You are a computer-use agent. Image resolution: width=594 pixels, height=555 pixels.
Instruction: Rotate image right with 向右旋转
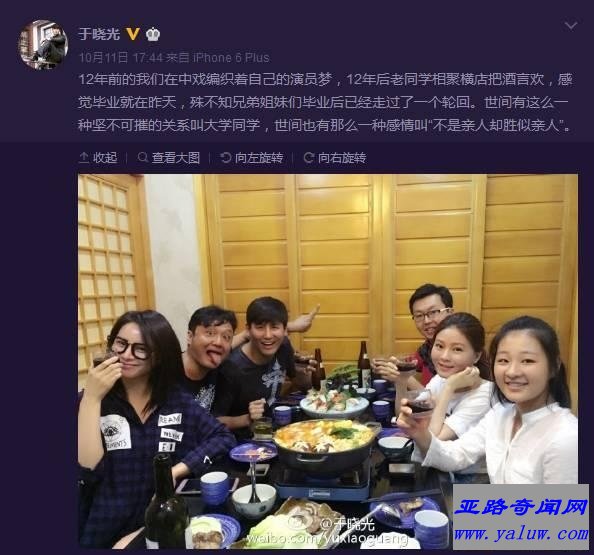335,158
